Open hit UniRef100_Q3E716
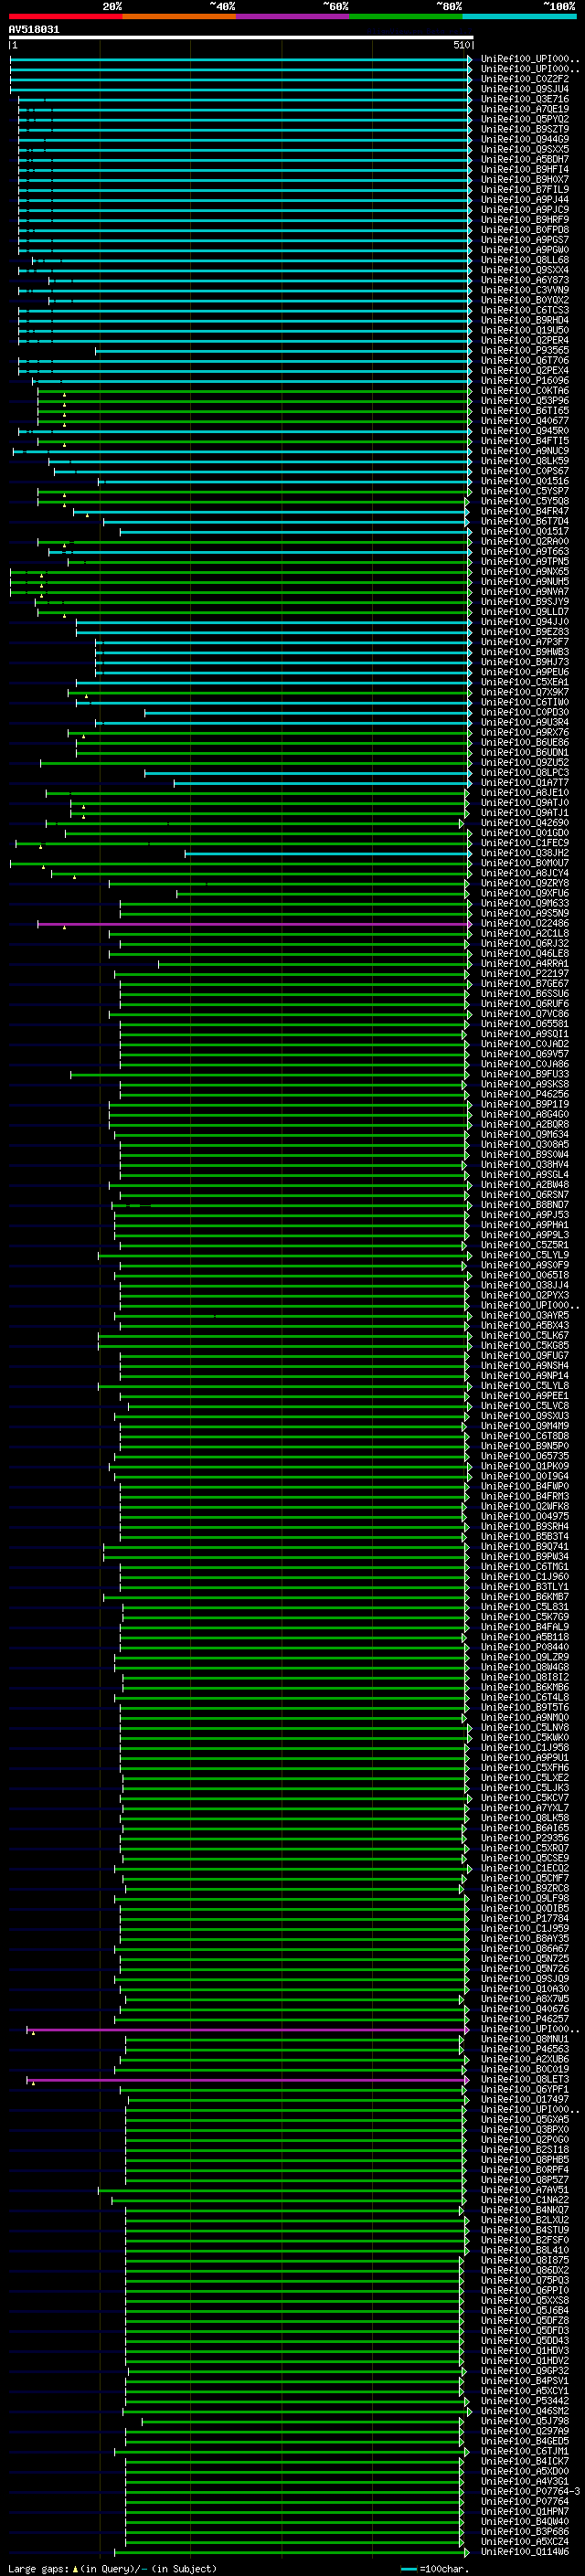585x2576 pixels. click(x=525, y=99)
